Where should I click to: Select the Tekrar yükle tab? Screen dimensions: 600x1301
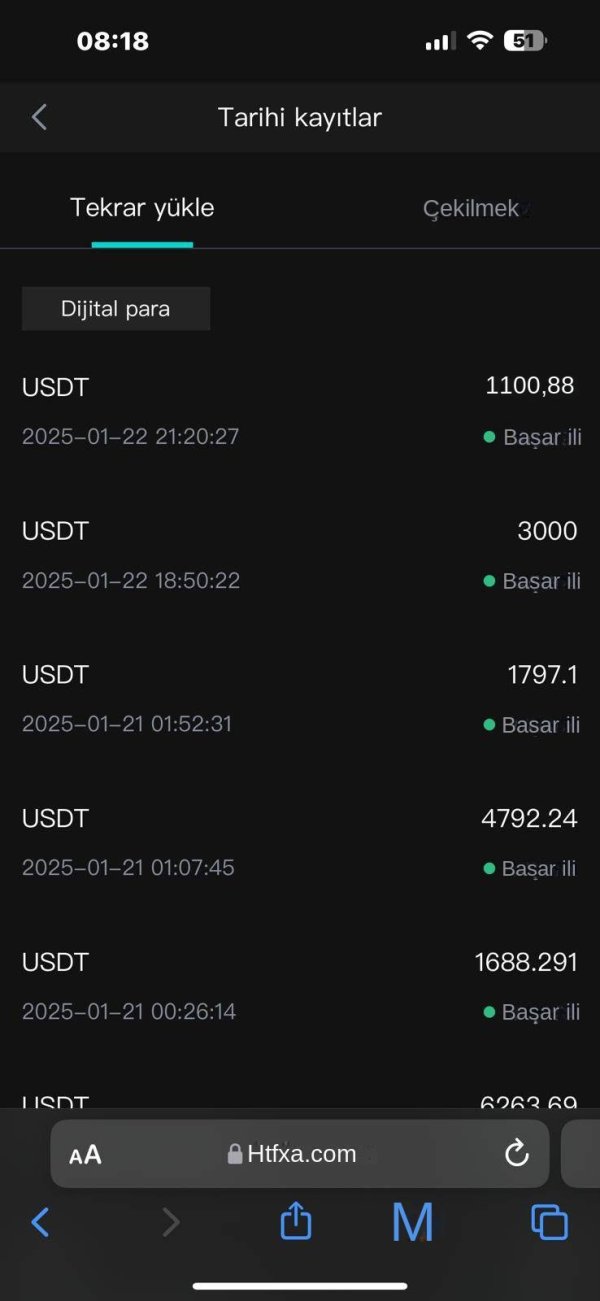pyautogui.click(x=142, y=208)
